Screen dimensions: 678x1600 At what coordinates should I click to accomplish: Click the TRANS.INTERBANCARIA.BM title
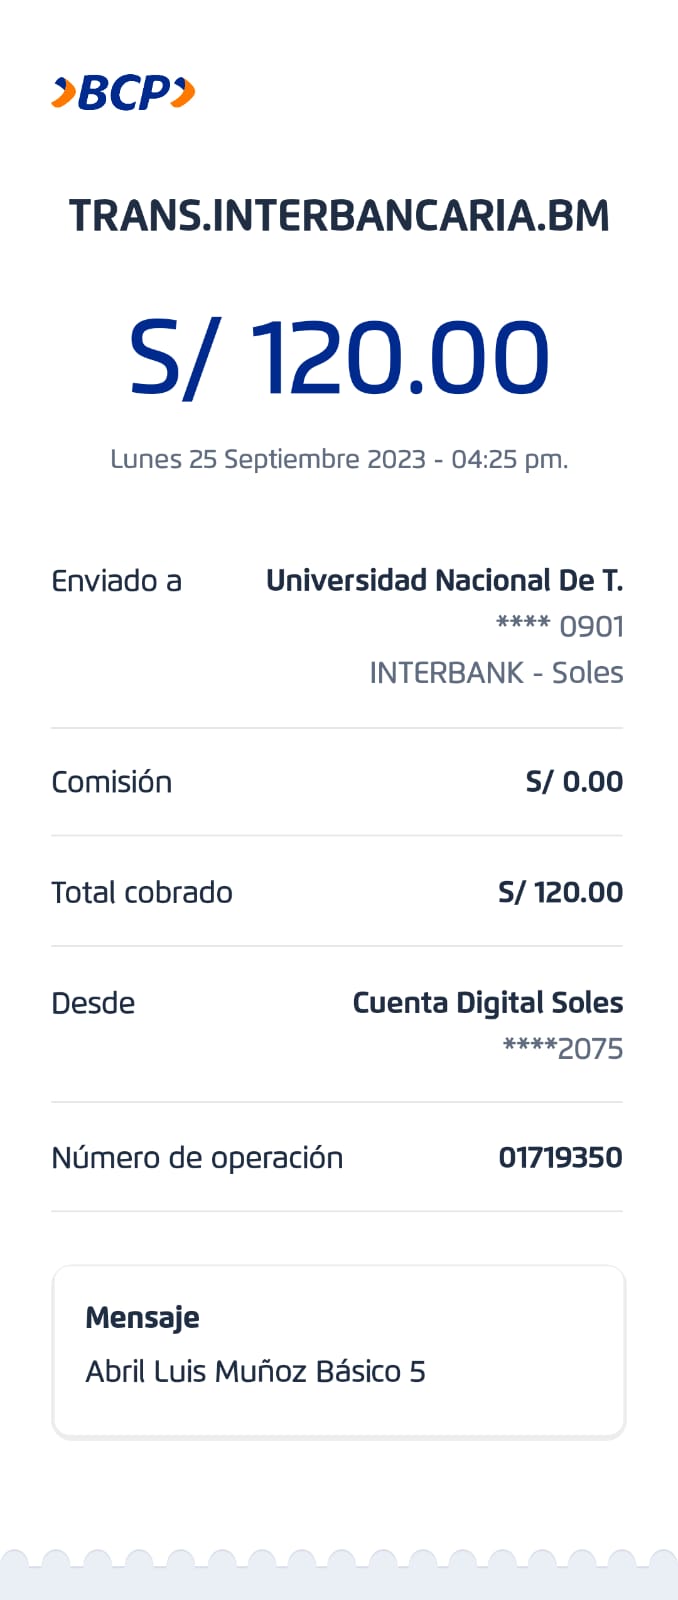click(339, 216)
